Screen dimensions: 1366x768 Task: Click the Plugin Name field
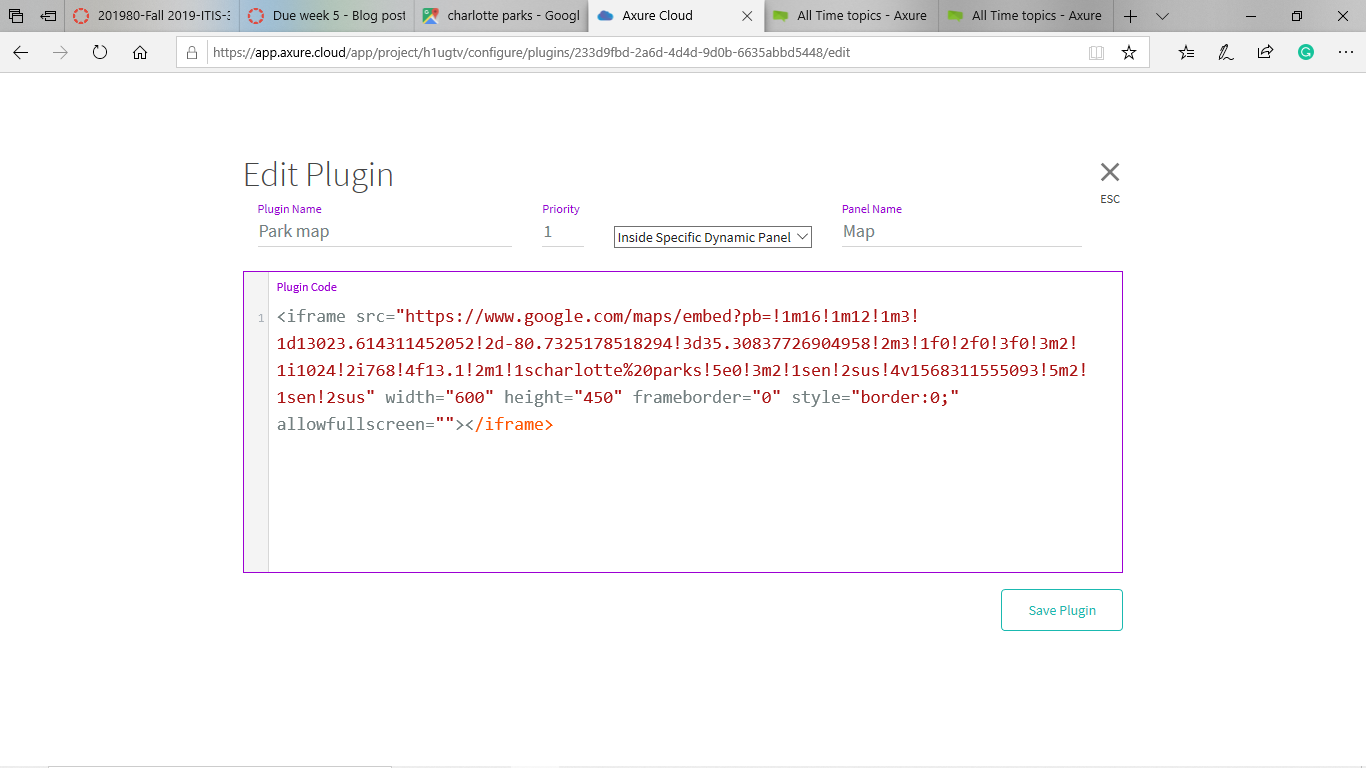point(384,232)
